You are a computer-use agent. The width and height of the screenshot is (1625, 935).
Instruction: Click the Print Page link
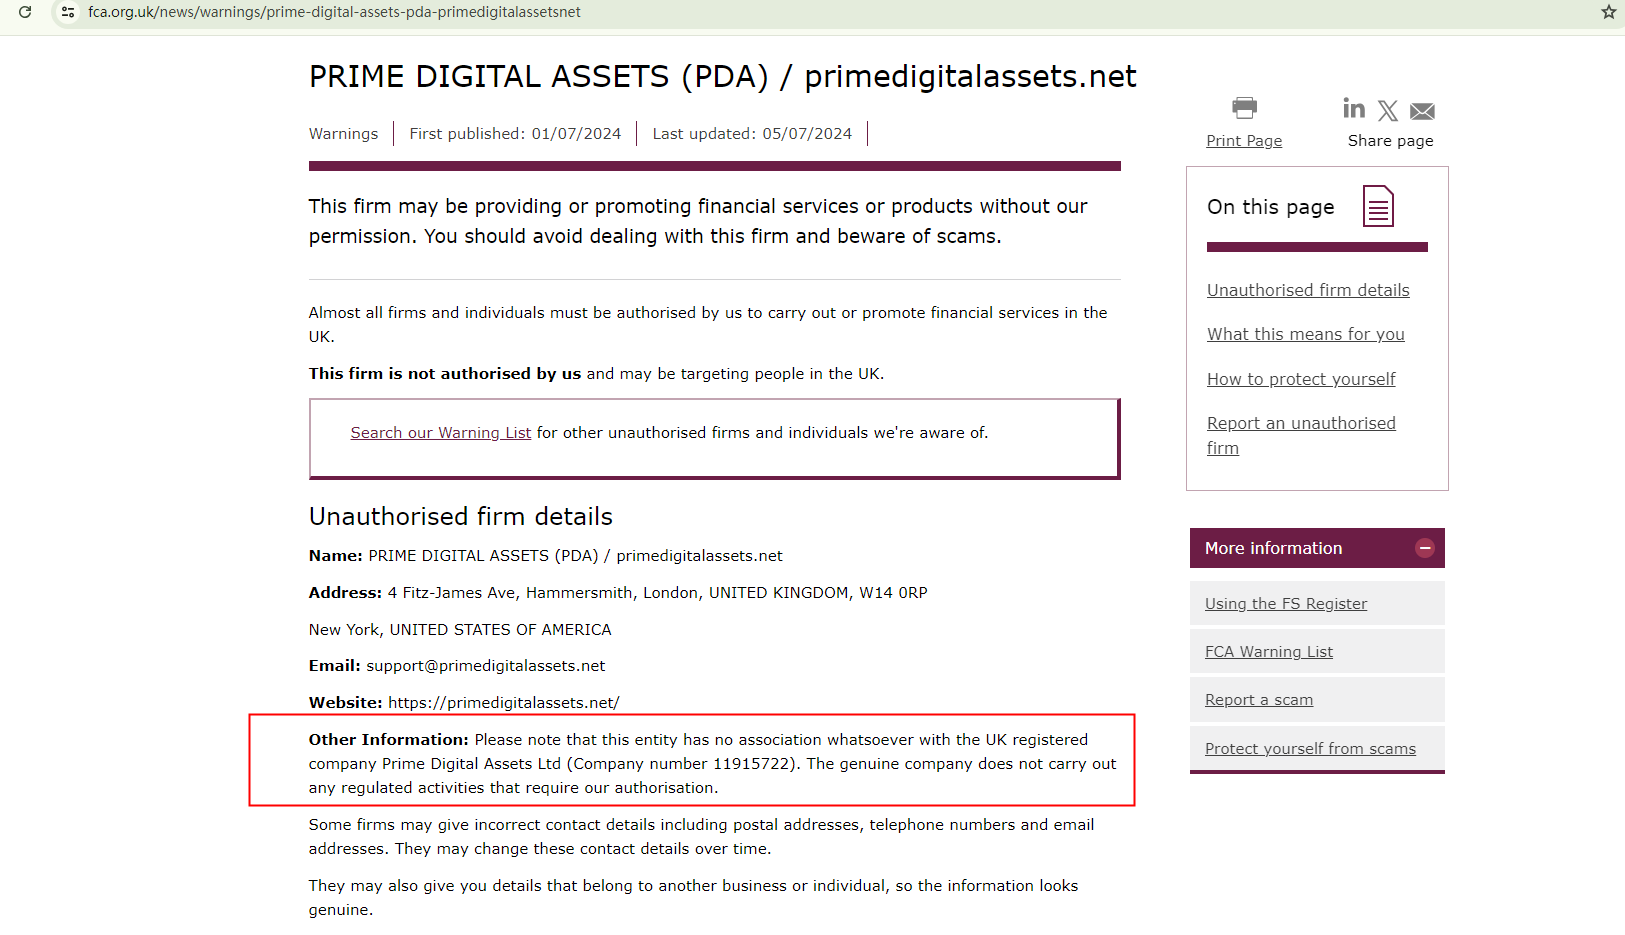1244,141
